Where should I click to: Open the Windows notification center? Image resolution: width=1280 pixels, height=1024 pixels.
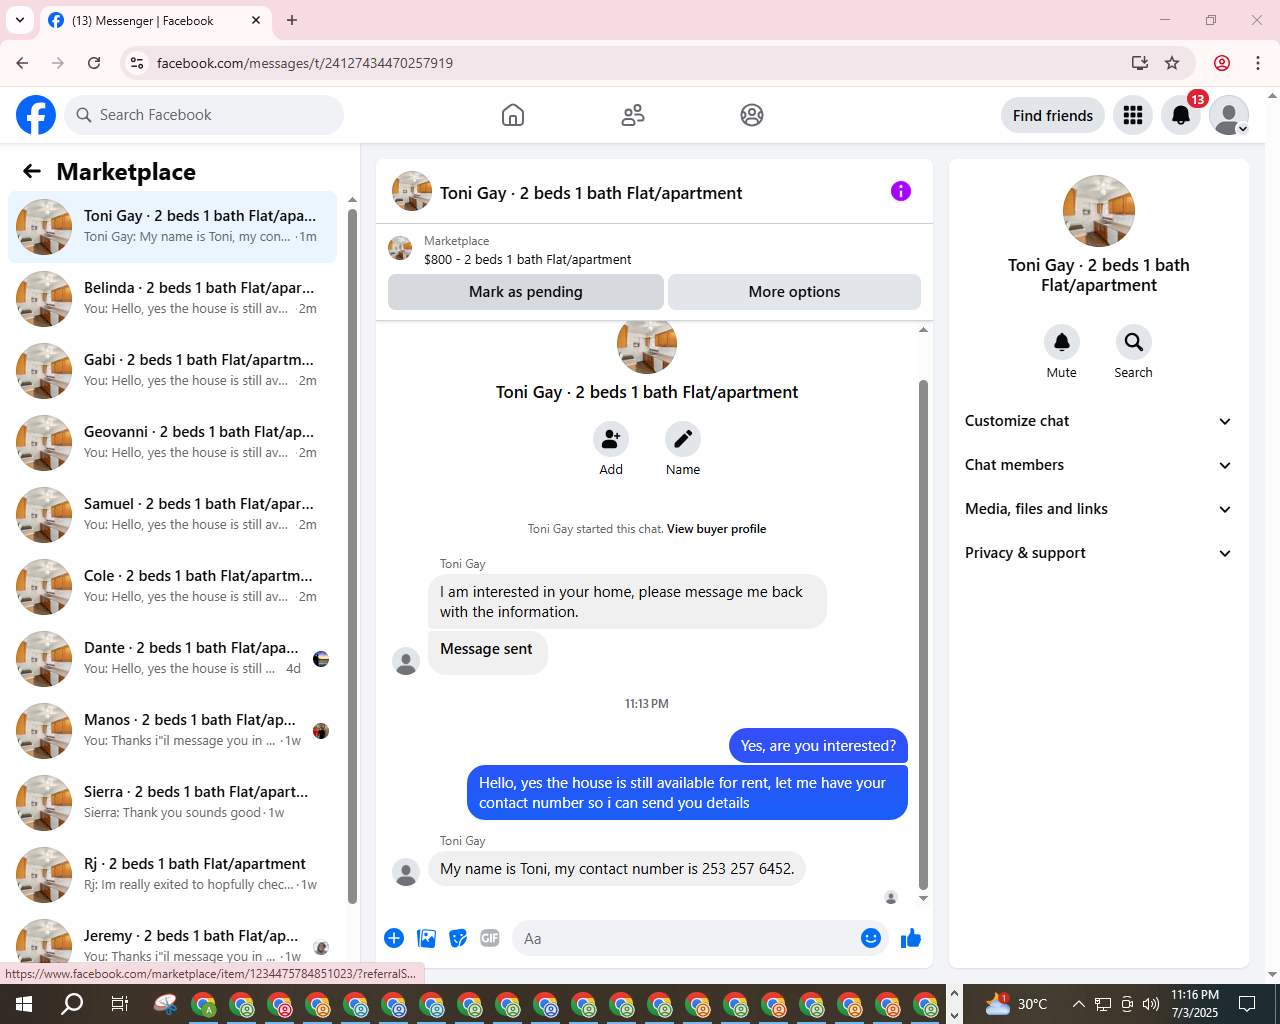pyautogui.click(x=1247, y=1004)
